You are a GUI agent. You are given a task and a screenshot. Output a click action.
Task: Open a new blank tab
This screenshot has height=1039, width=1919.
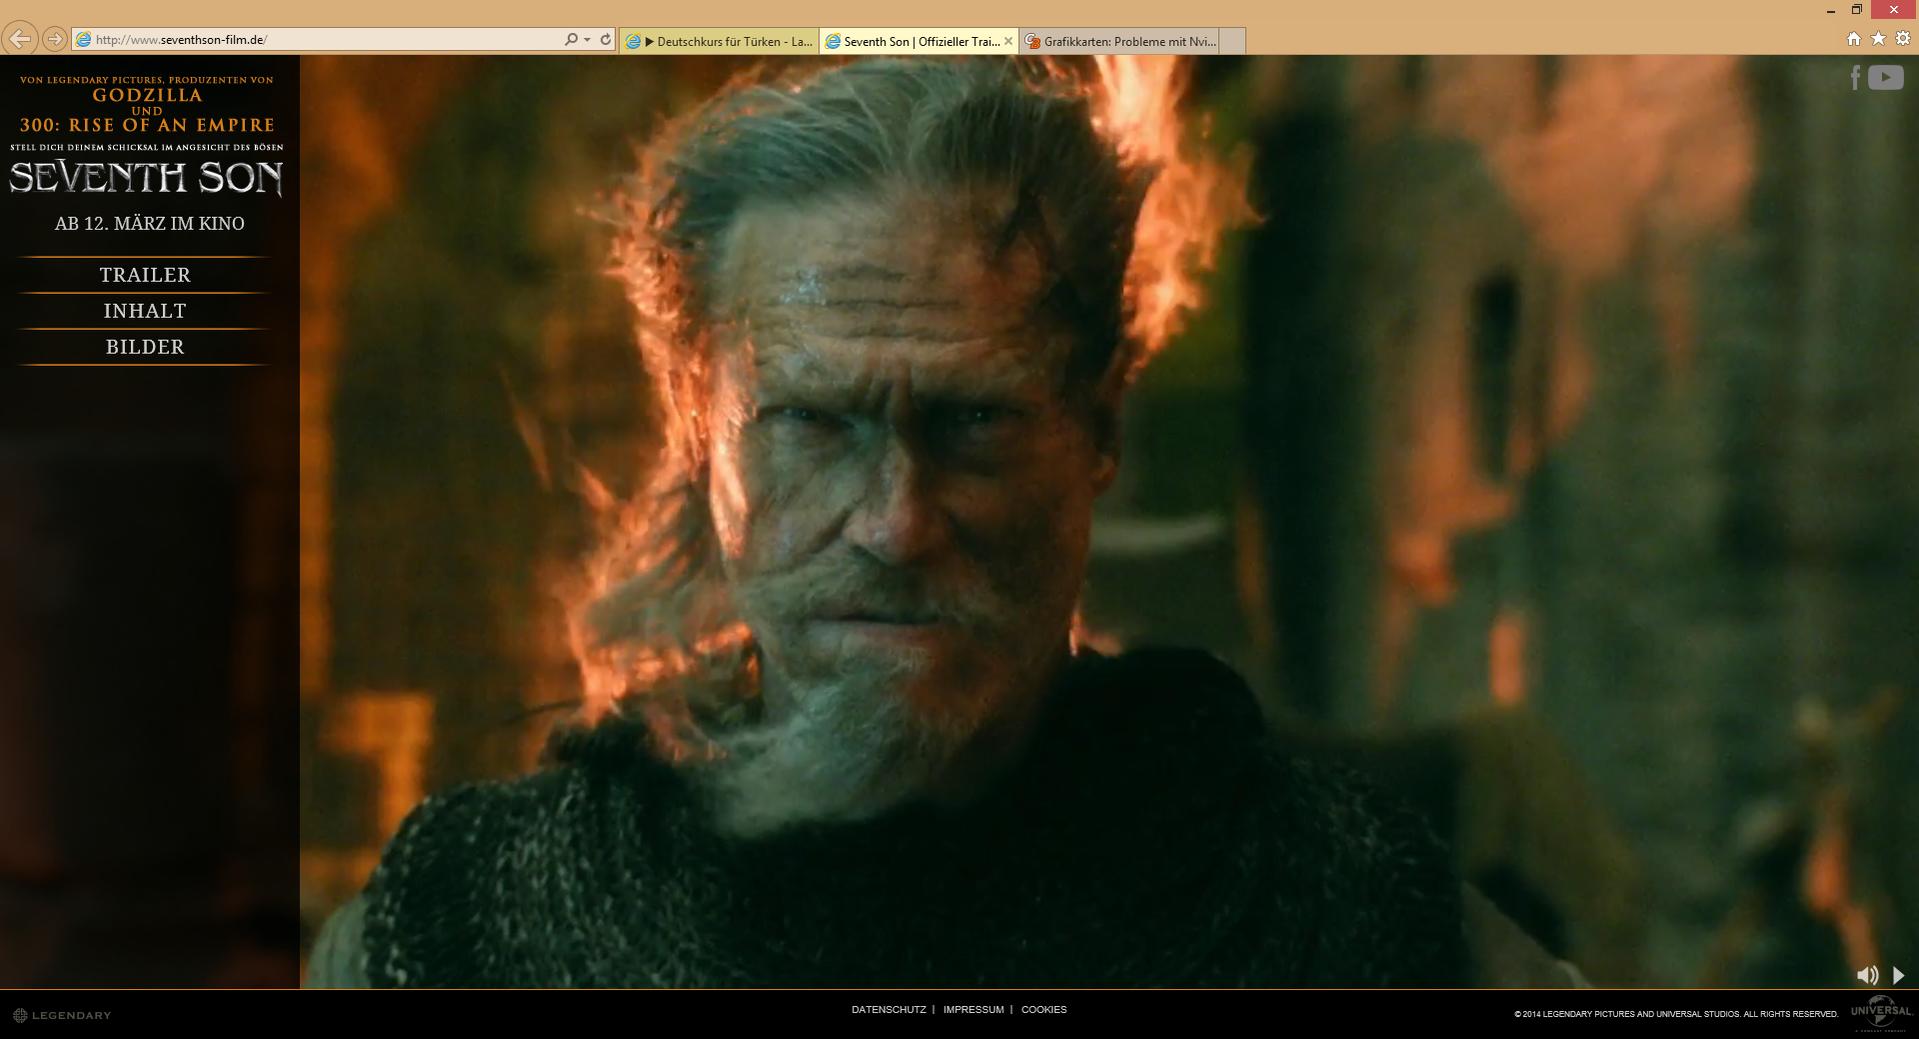pyautogui.click(x=1232, y=41)
